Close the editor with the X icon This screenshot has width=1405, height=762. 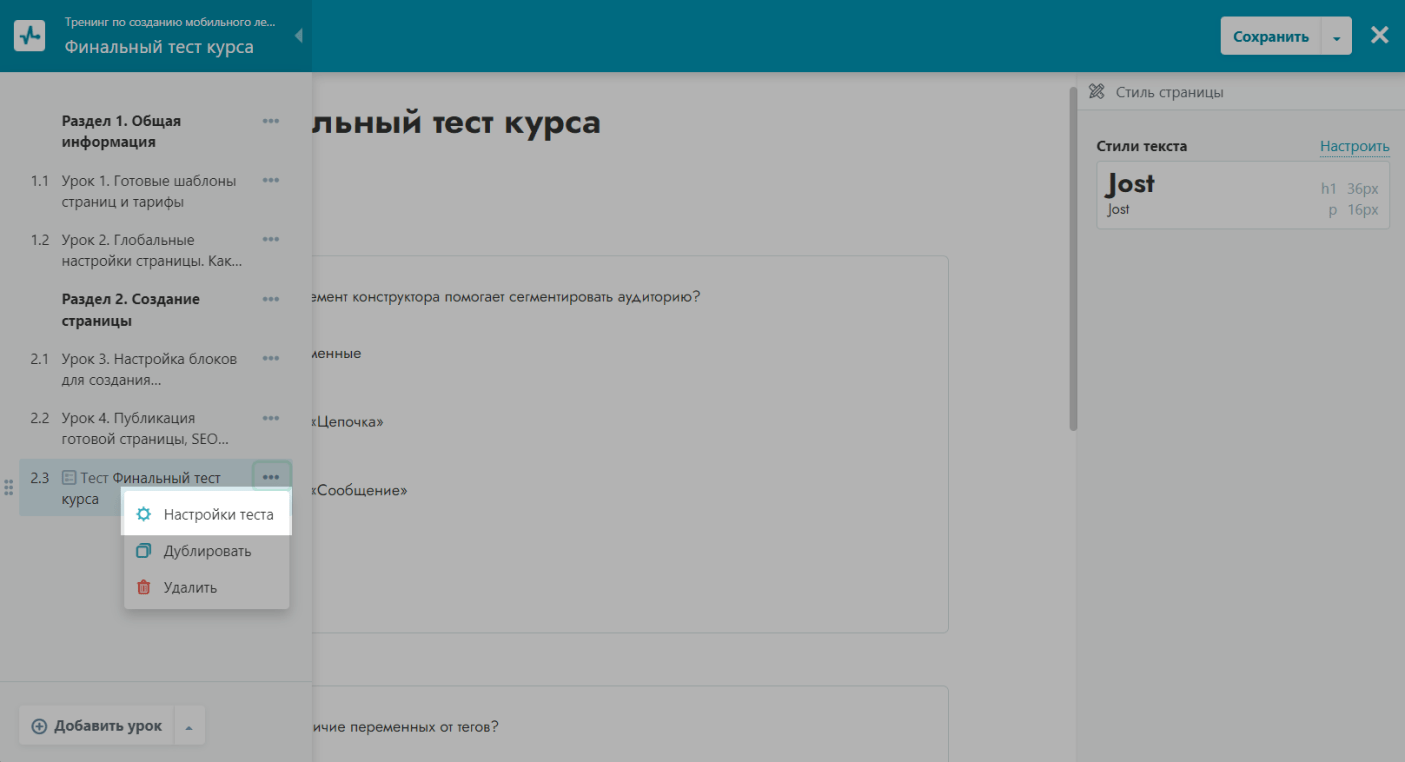tap(1380, 36)
